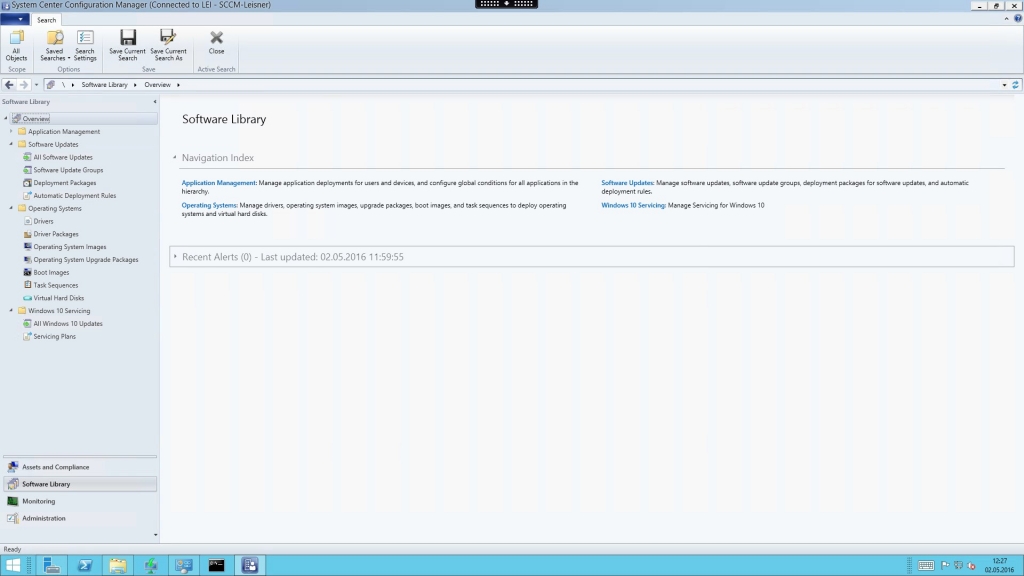This screenshot has height=576, width=1024.
Task: Go forward with the navigation arrow
Action: pos(24,85)
